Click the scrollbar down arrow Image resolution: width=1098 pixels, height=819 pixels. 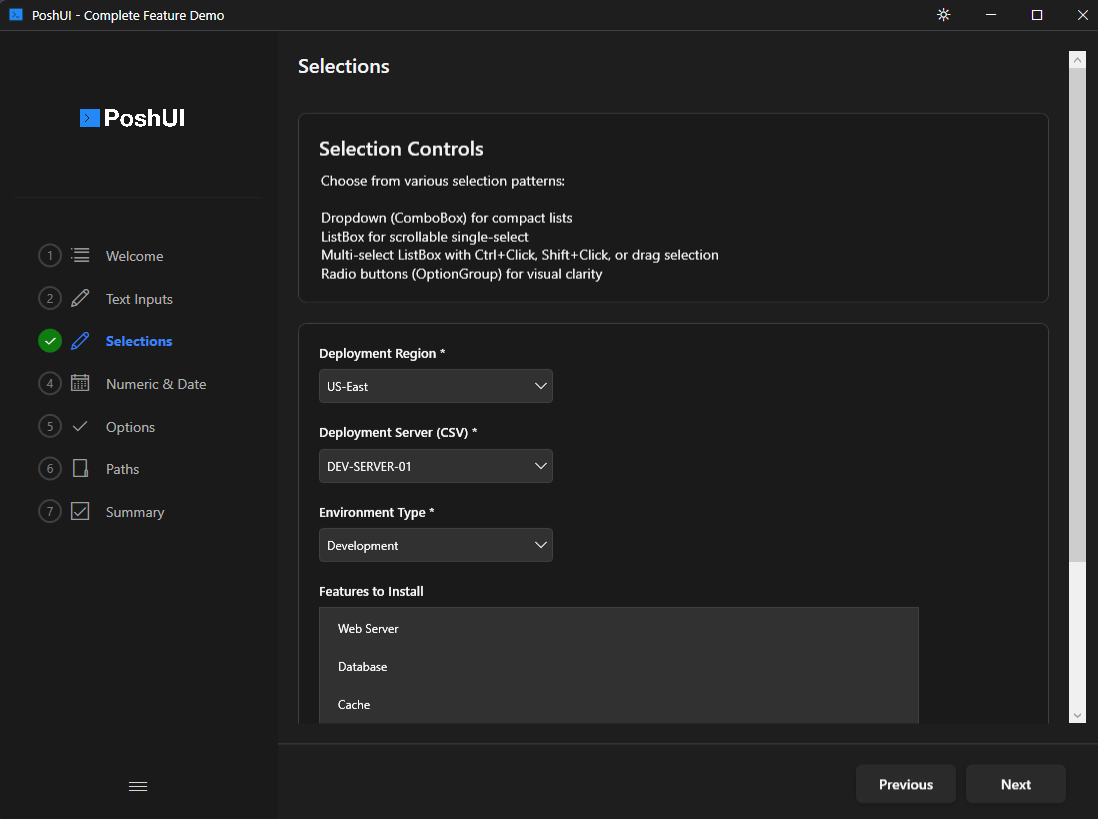[1077, 715]
